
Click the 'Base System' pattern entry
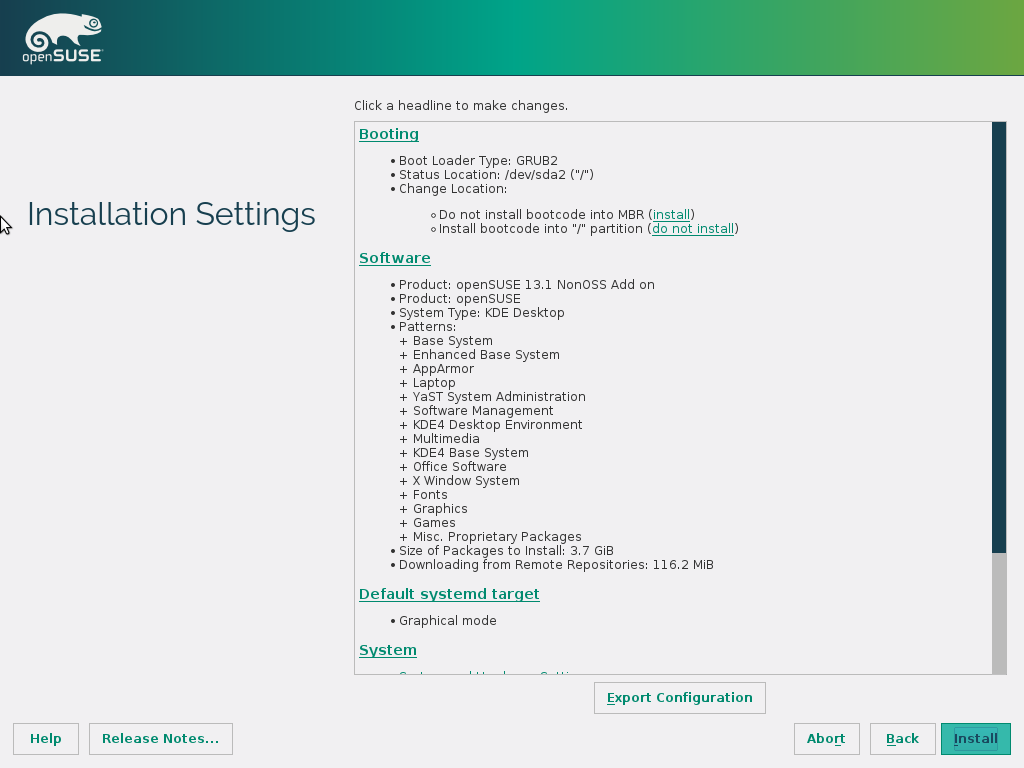[x=453, y=341]
